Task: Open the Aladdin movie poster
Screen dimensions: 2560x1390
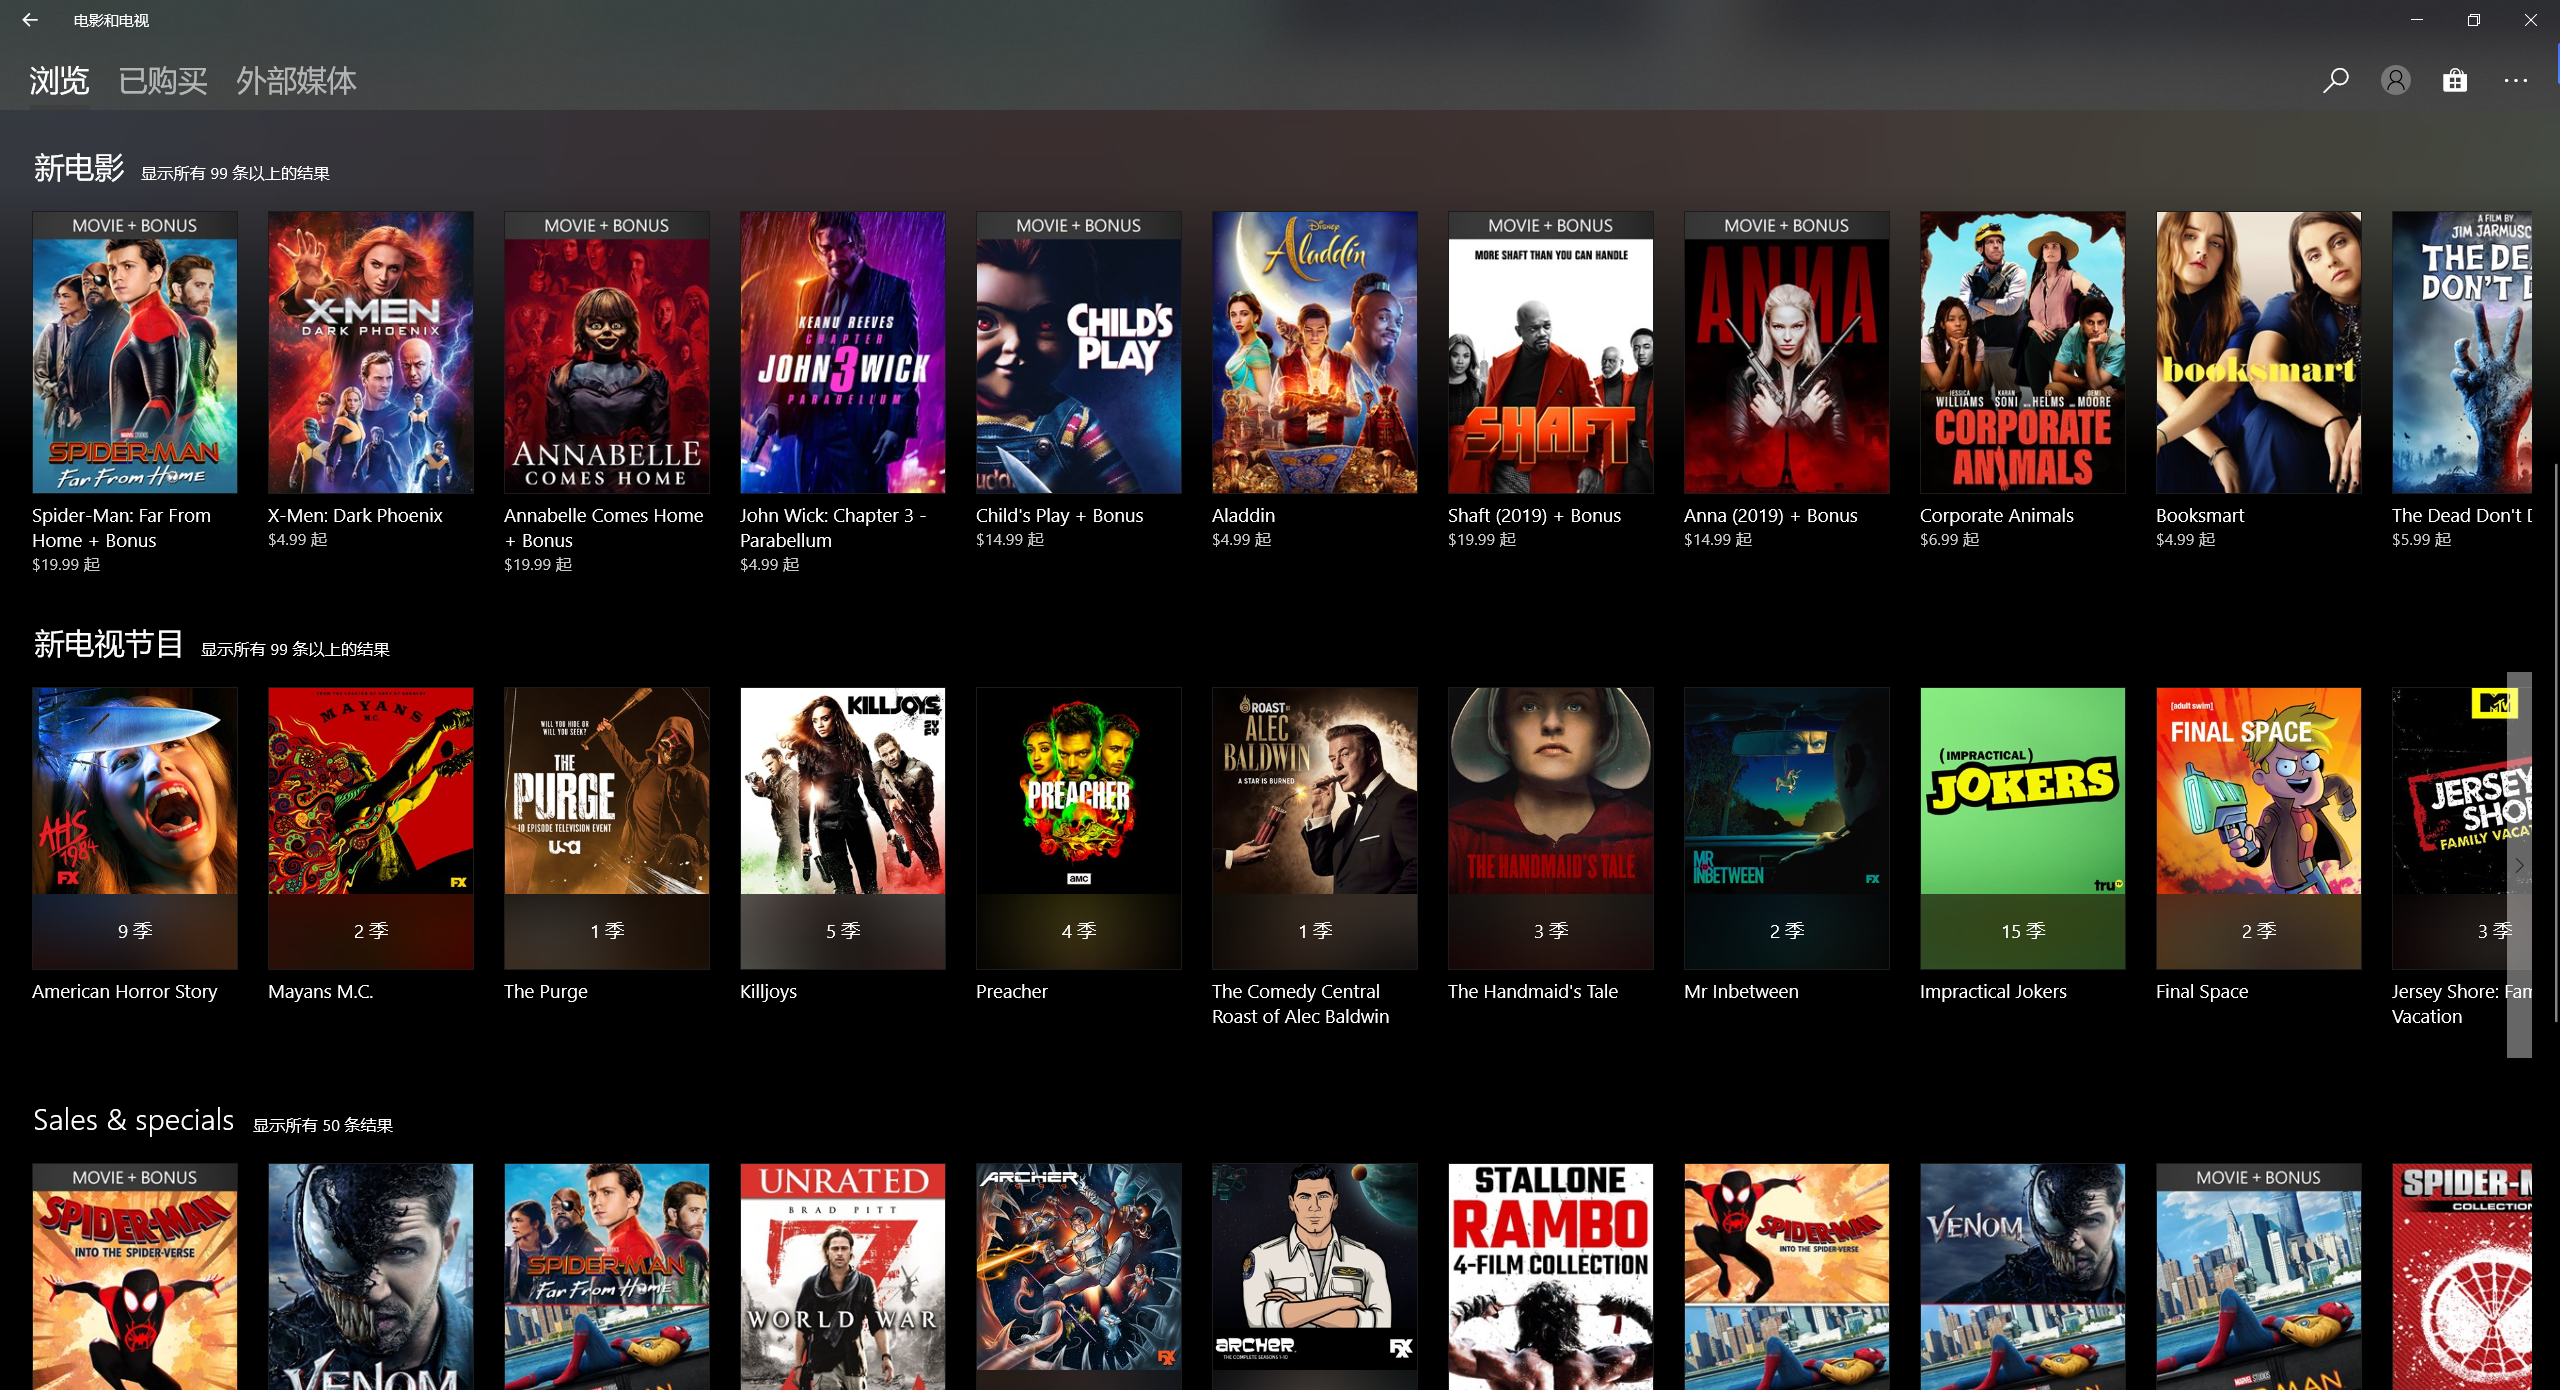Action: [1314, 352]
